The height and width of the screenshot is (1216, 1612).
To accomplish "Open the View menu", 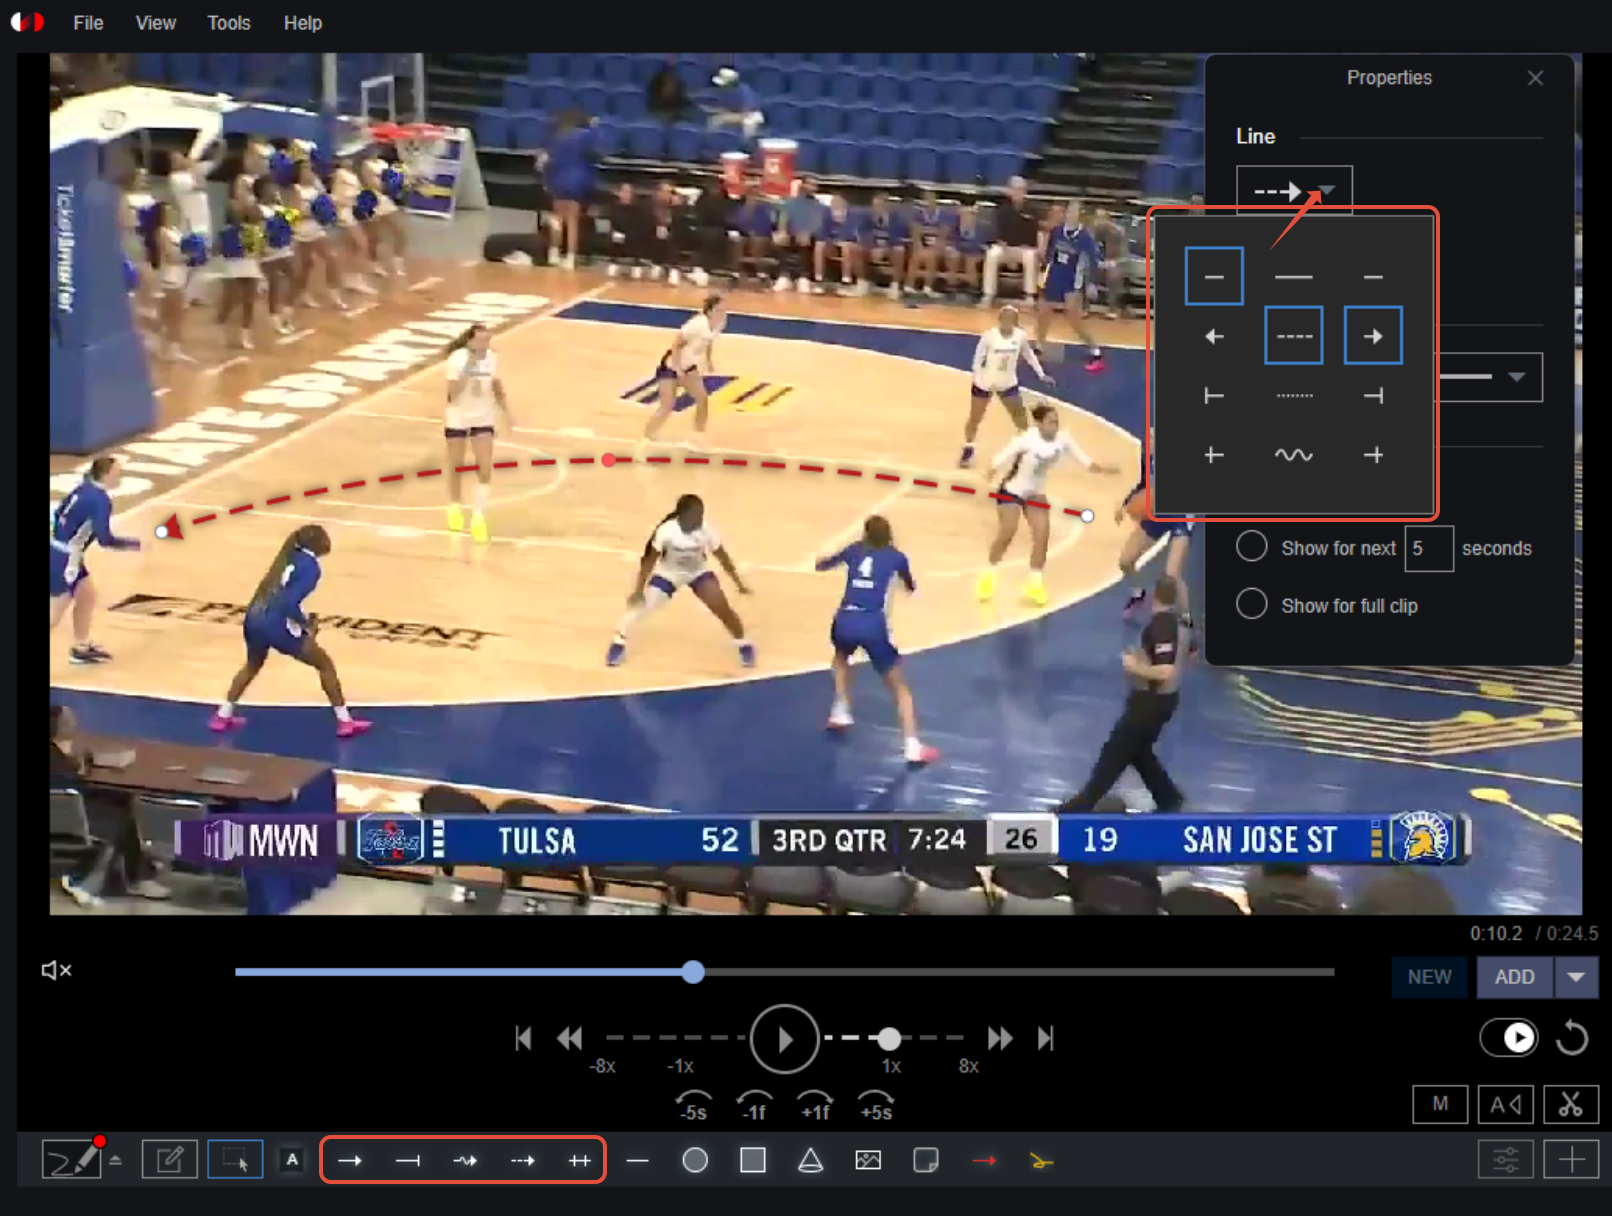I will 155,23.
